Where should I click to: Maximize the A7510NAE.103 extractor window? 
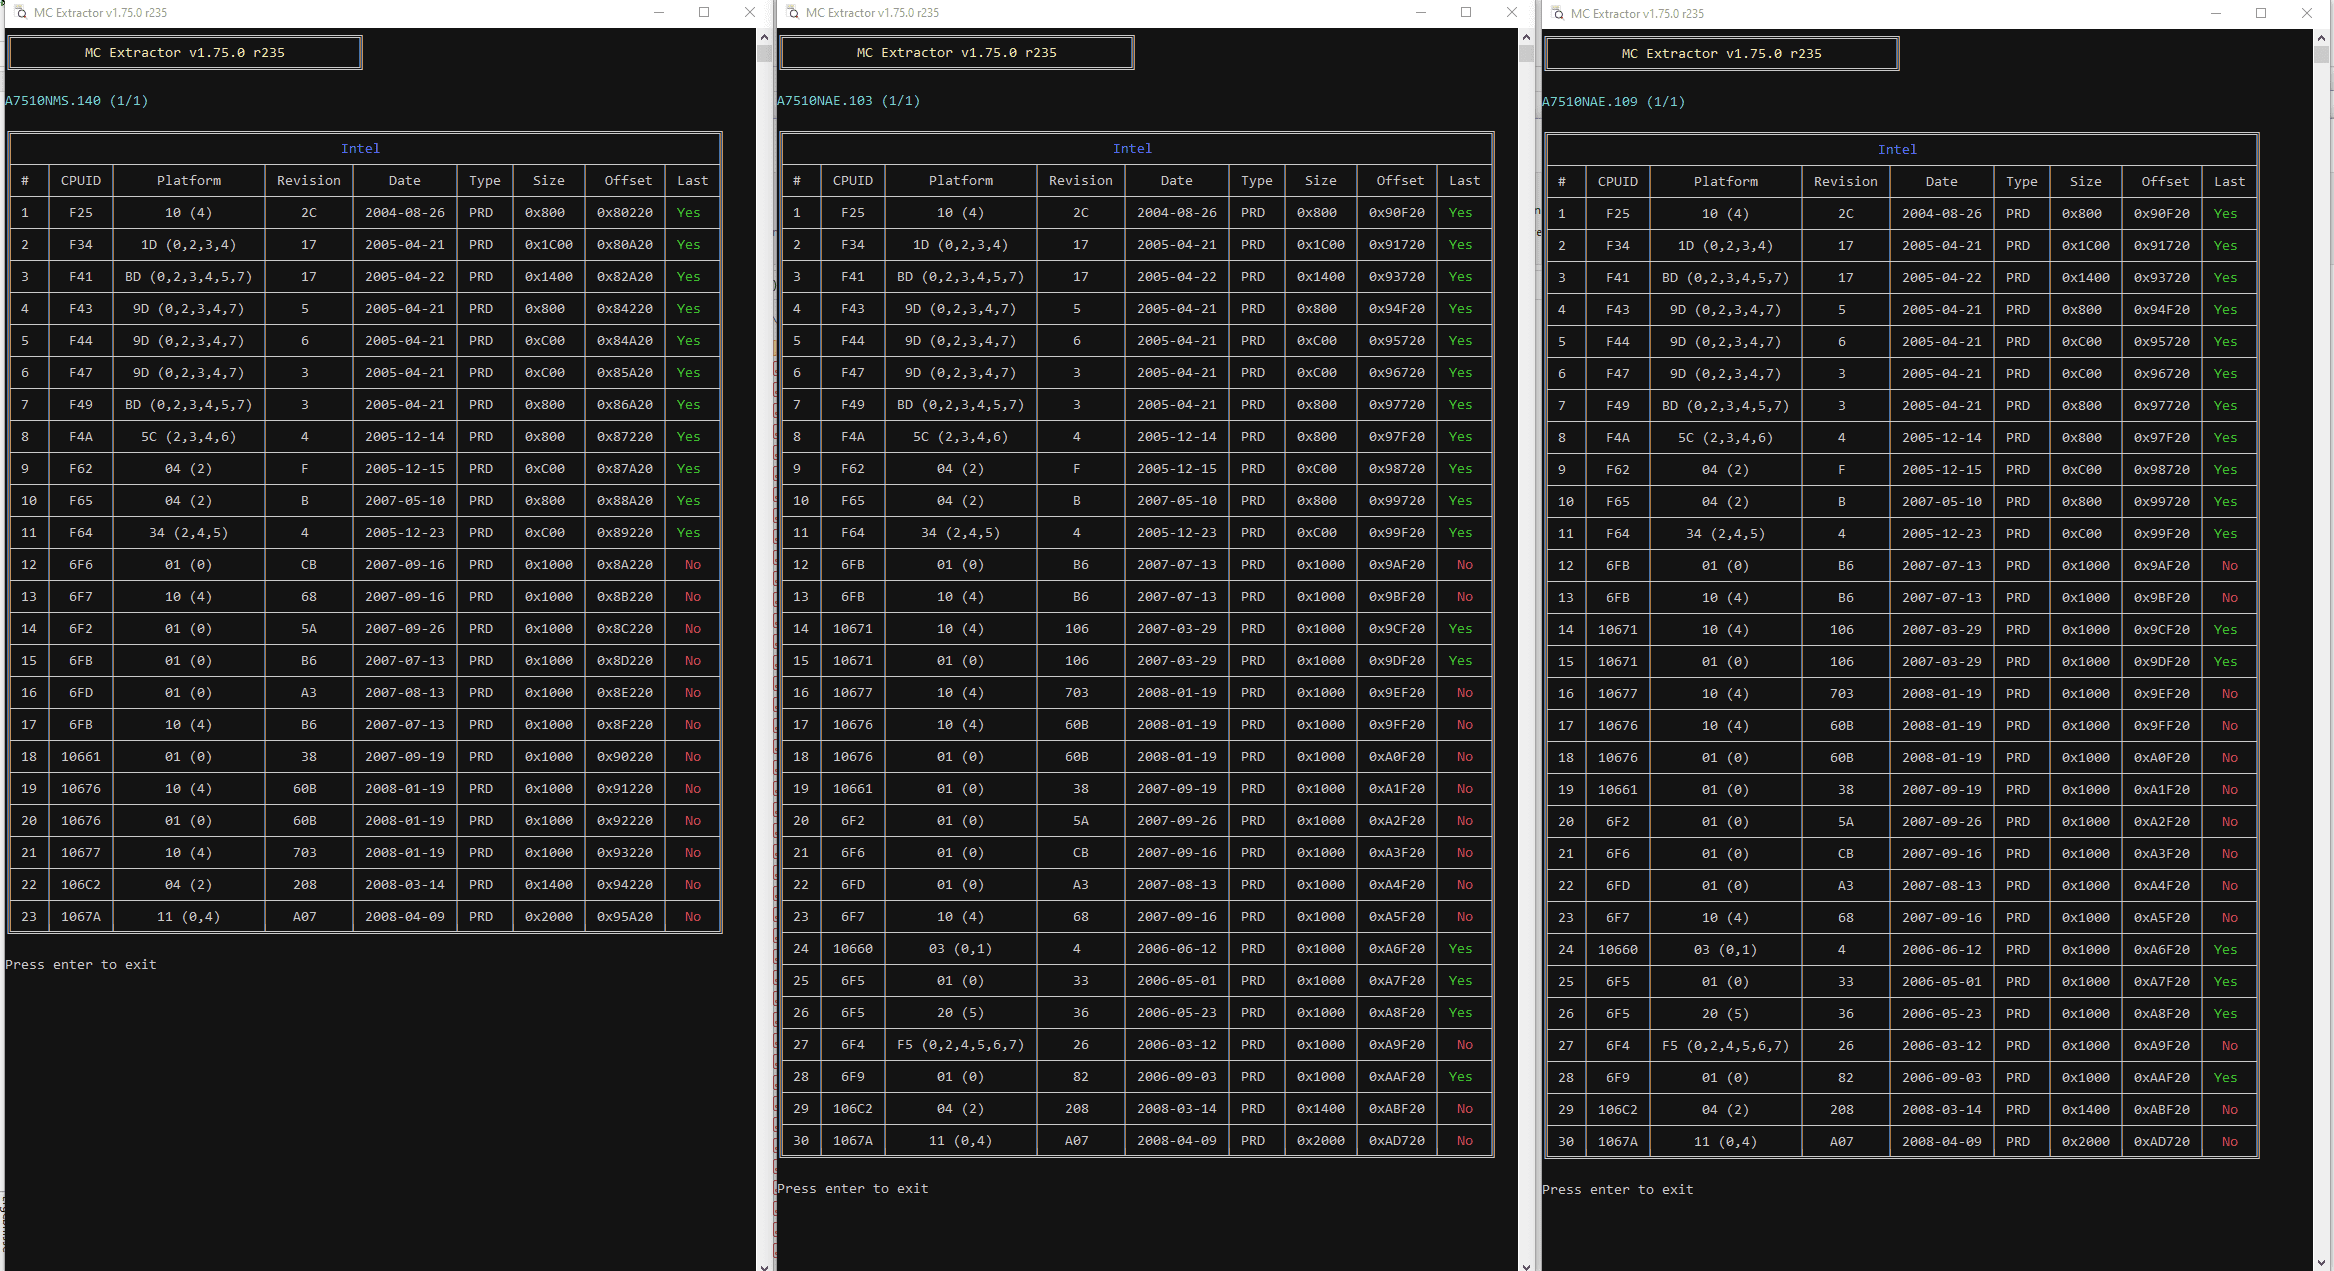[1466, 12]
